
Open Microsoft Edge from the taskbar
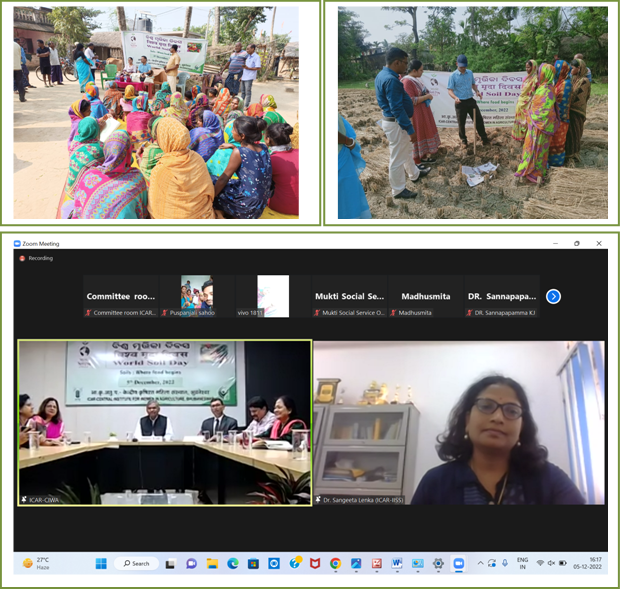[233, 563]
